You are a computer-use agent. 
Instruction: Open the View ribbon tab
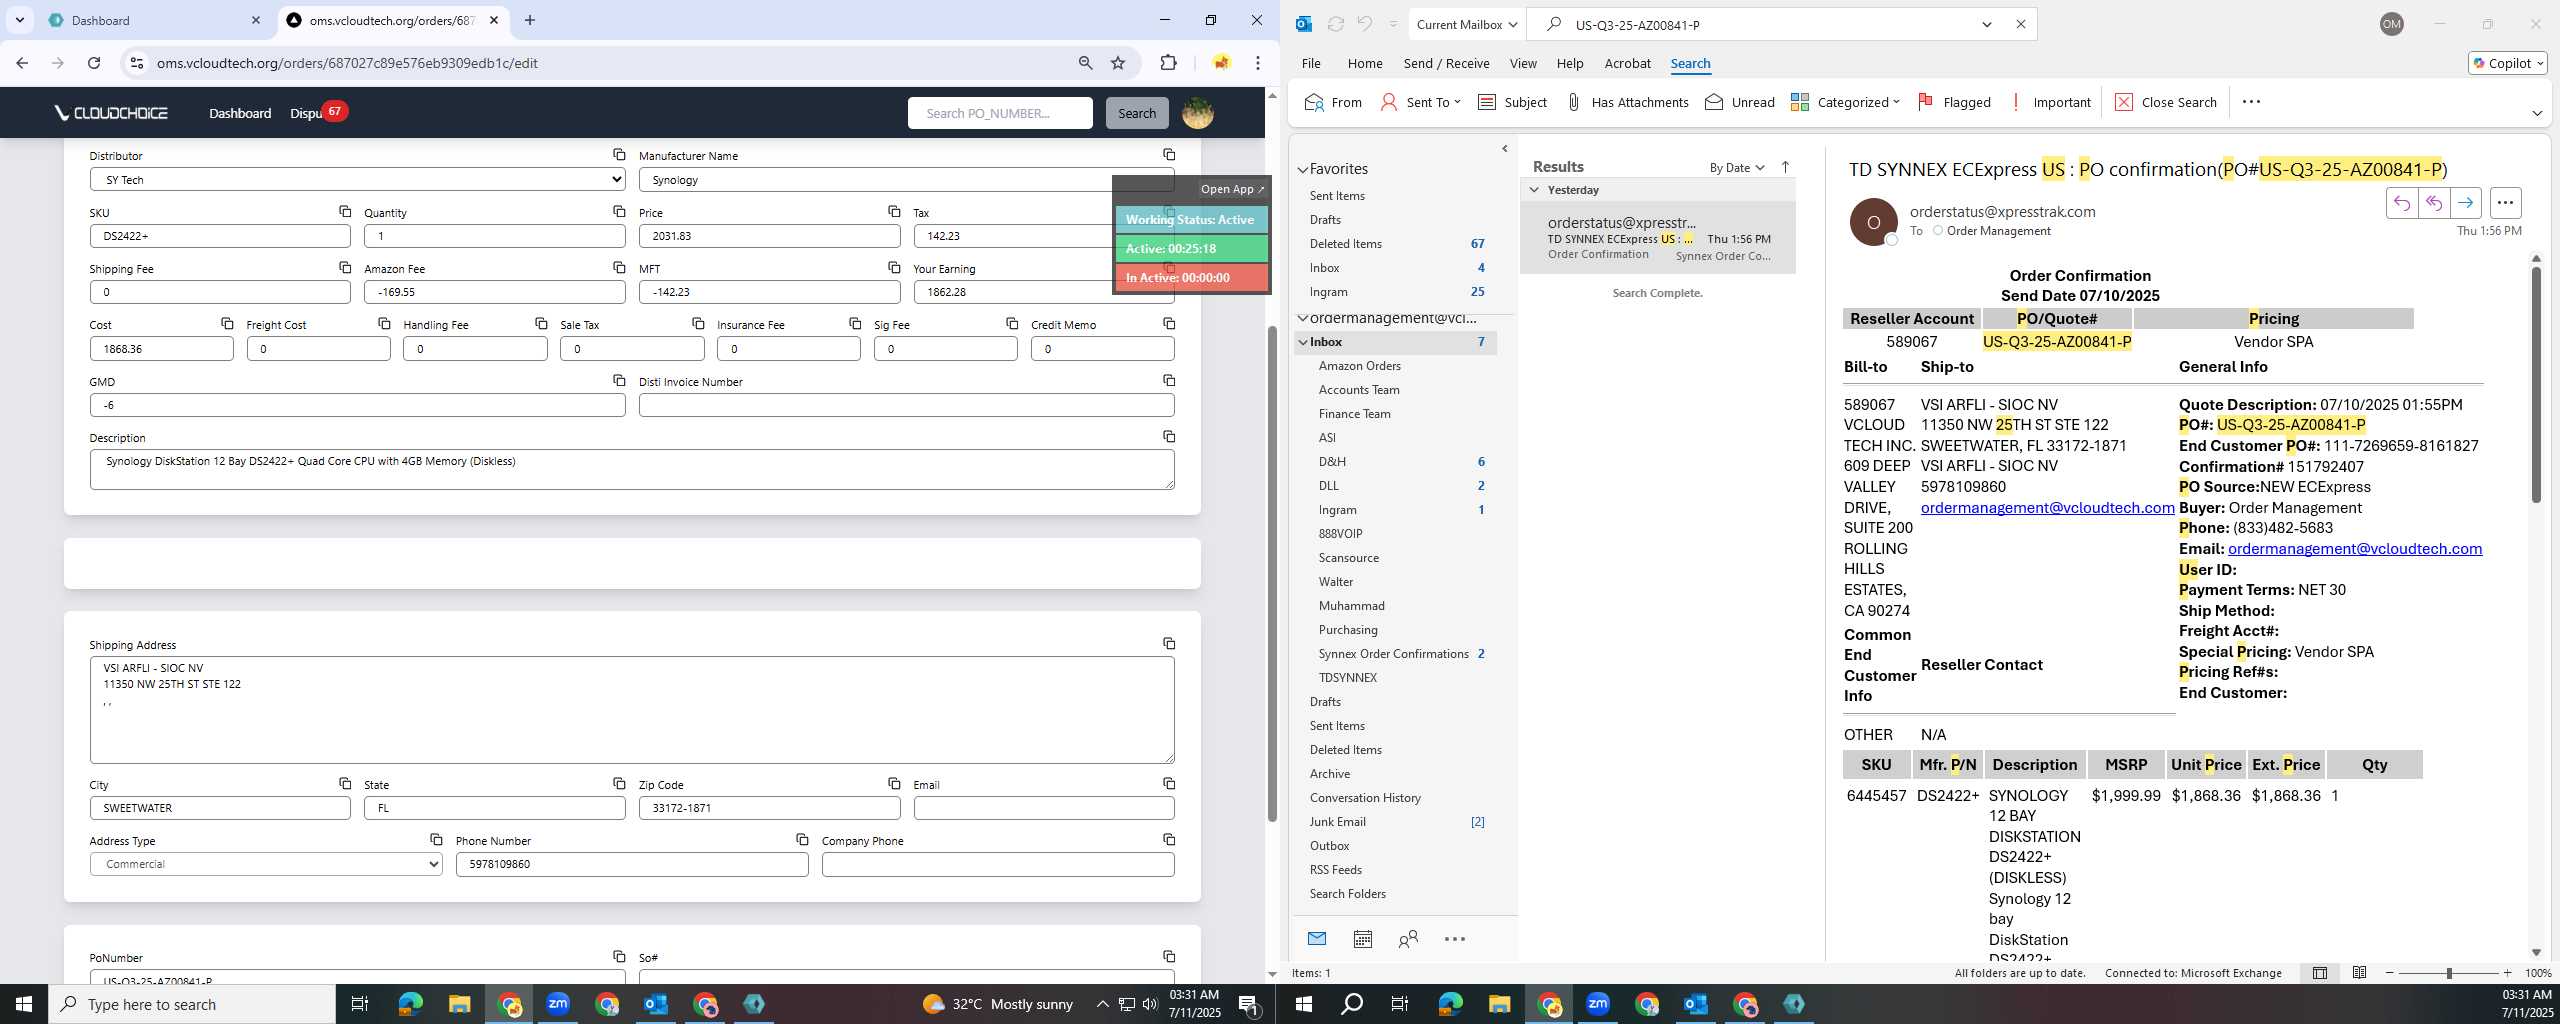(1523, 63)
